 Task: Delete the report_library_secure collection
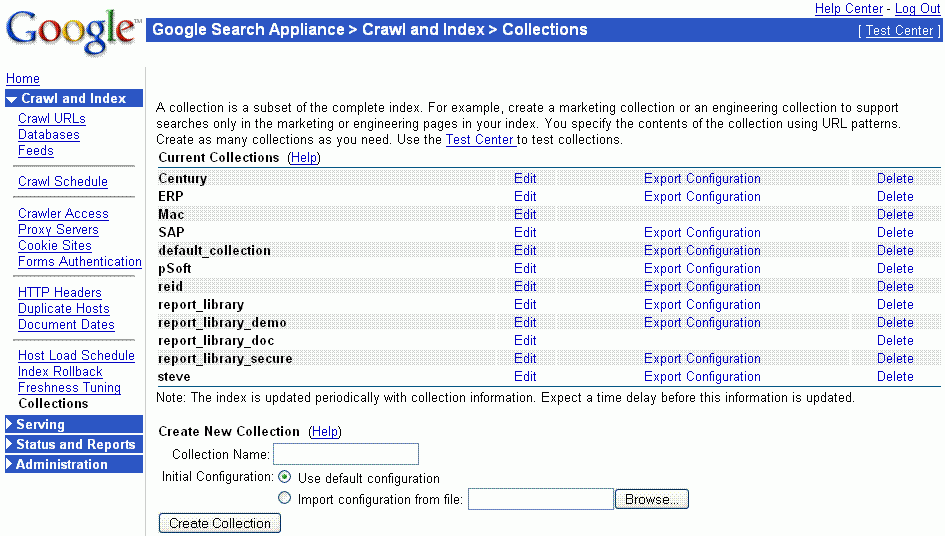point(895,359)
